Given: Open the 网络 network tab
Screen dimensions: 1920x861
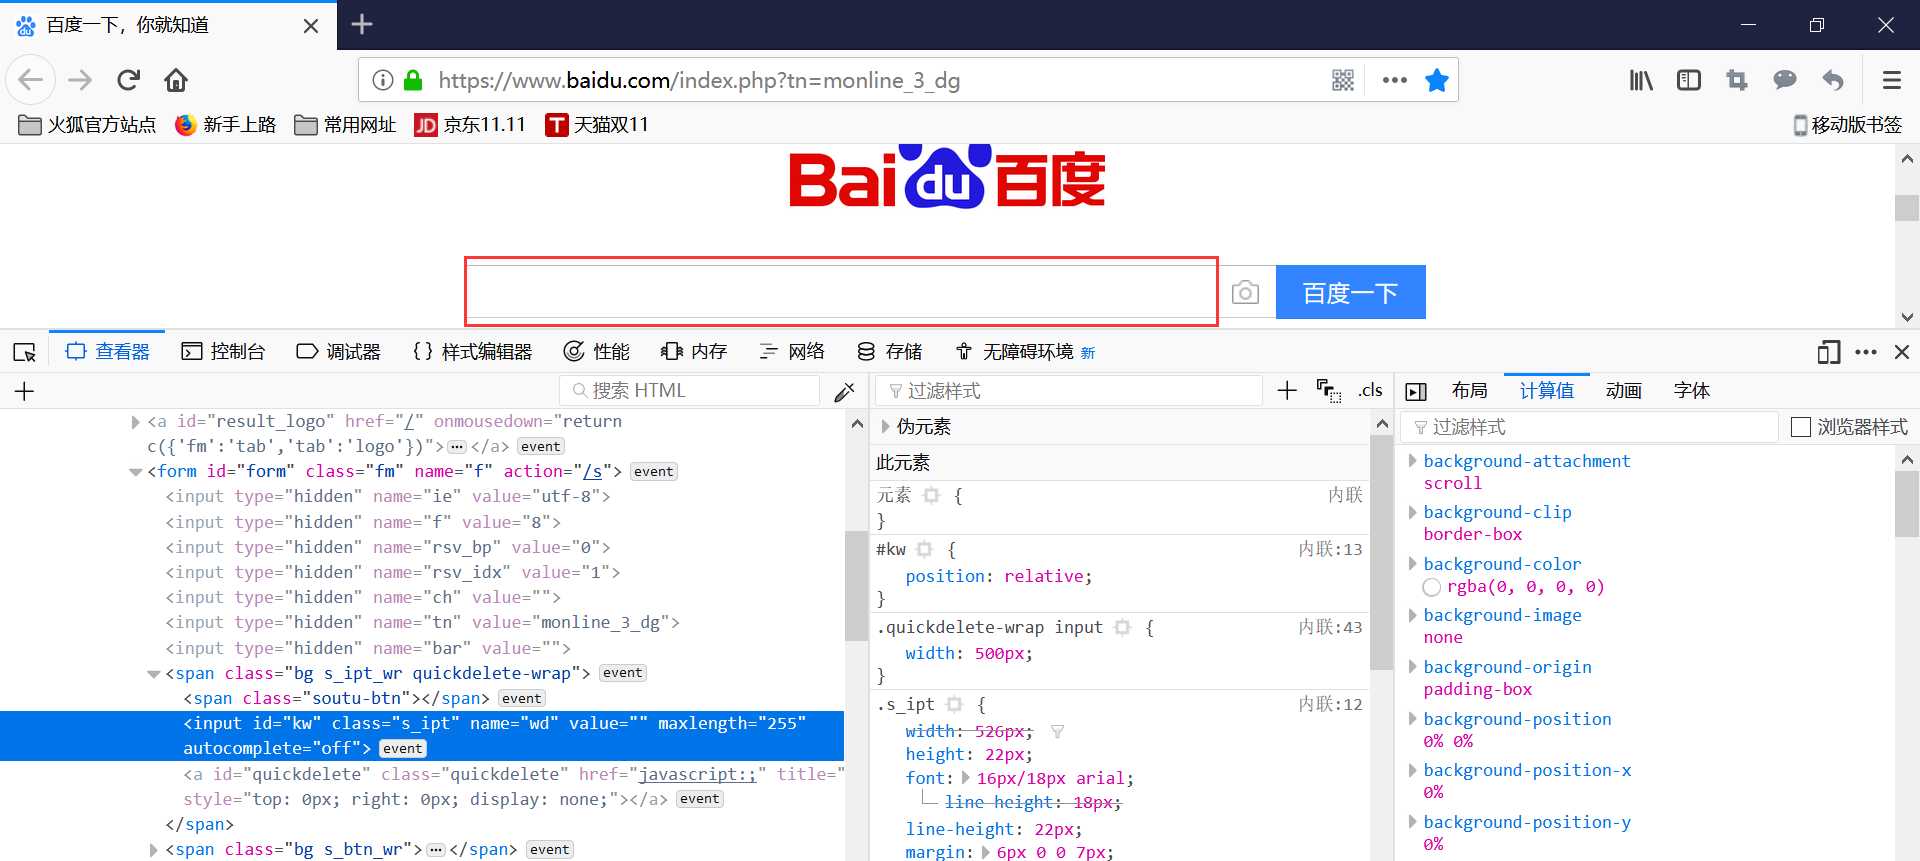Looking at the screenshot, I should 792,352.
